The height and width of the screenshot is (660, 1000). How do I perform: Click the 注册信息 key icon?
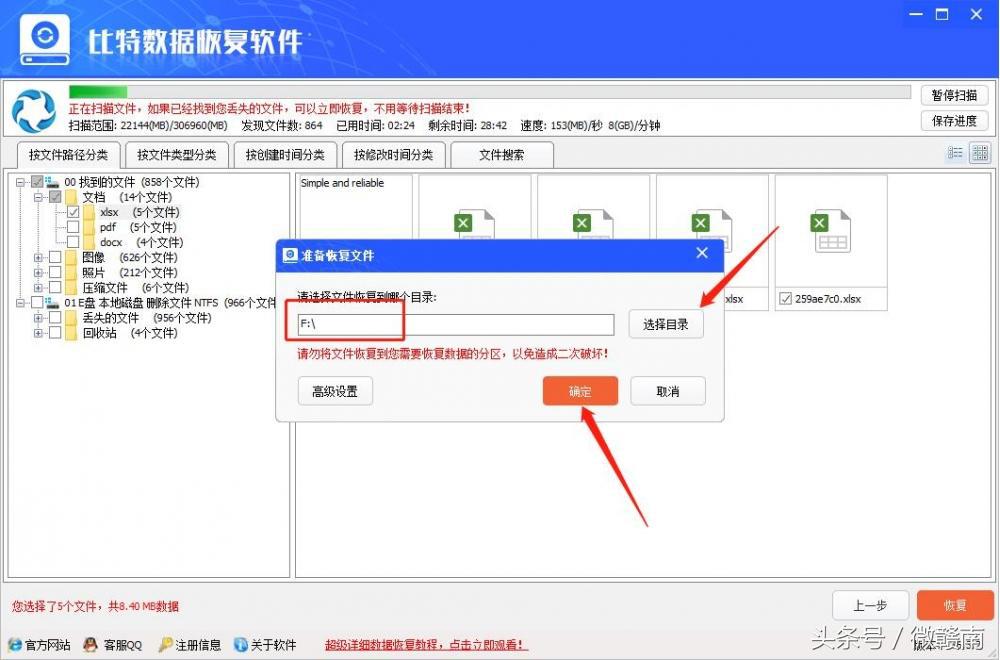pos(165,645)
